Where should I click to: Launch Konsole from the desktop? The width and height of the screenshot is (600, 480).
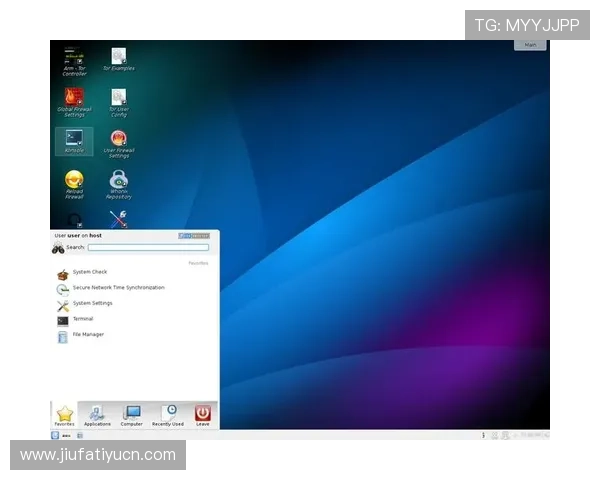[x=74, y=140]
